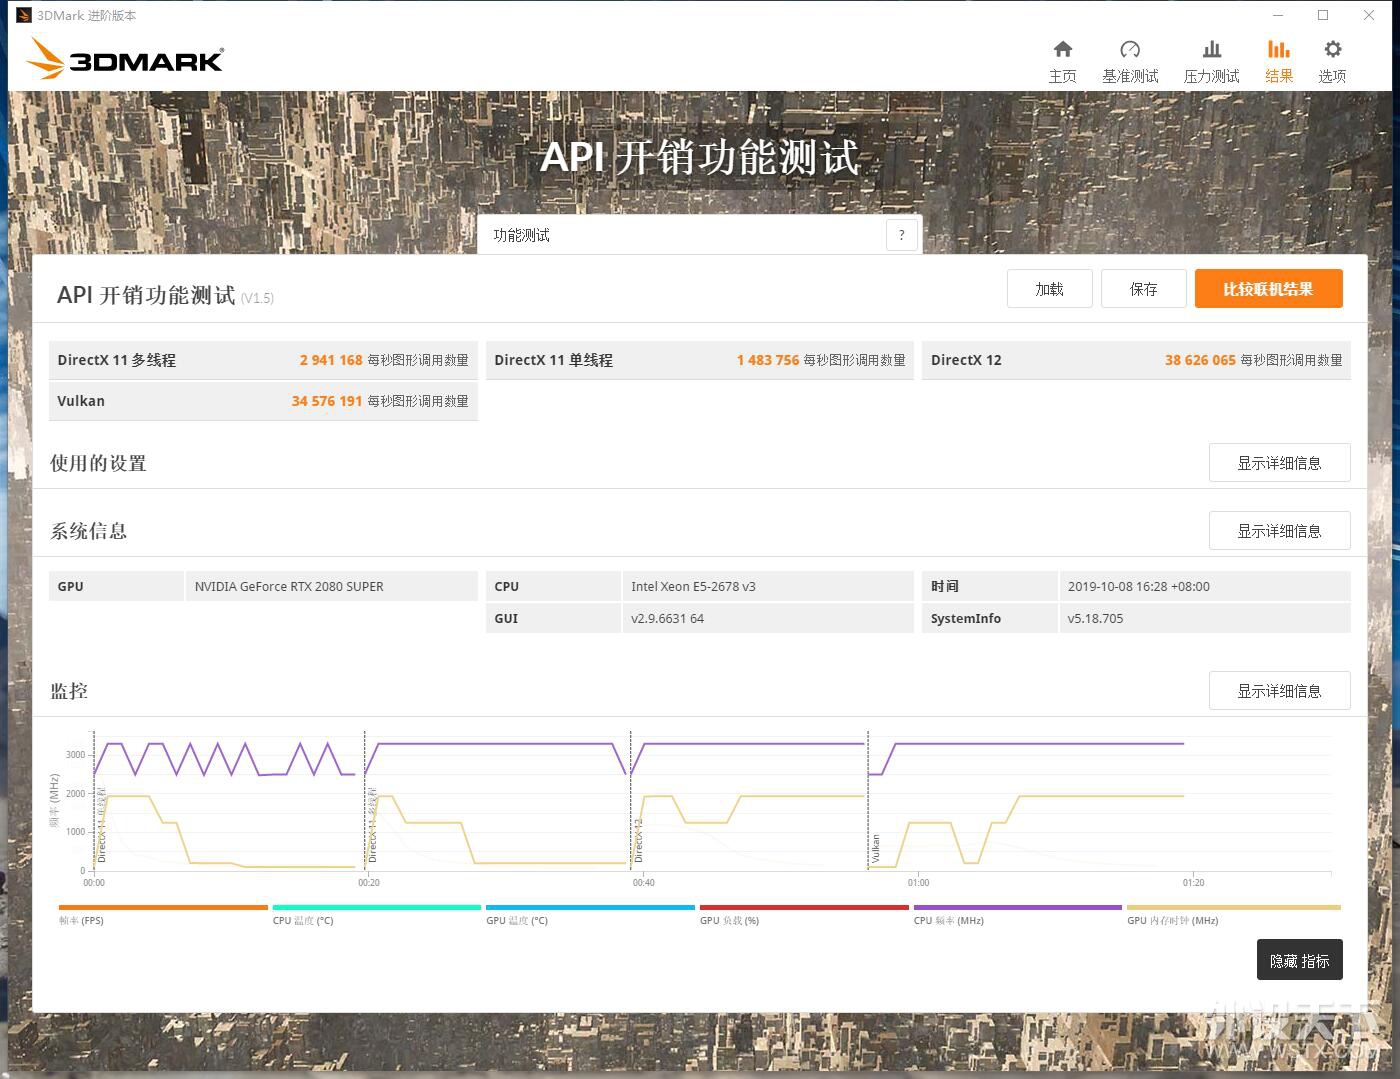1400x1079 pixels.
Task: Toggle the blue GPU 温度 legend
Action: 590,914
